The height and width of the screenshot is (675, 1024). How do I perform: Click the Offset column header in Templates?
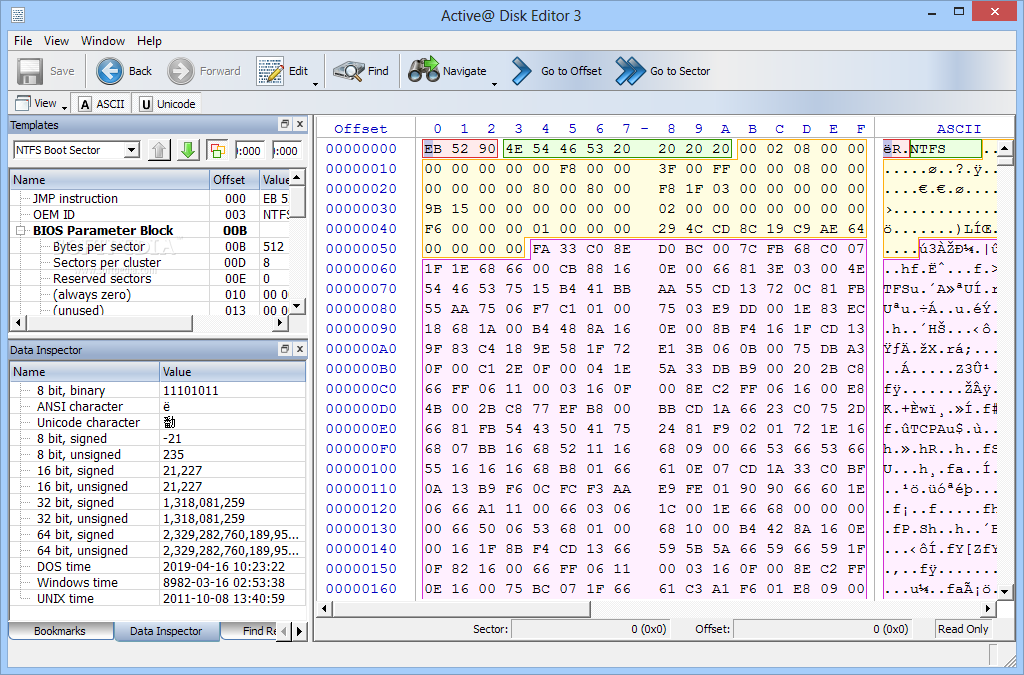click(x=234, y=180)
